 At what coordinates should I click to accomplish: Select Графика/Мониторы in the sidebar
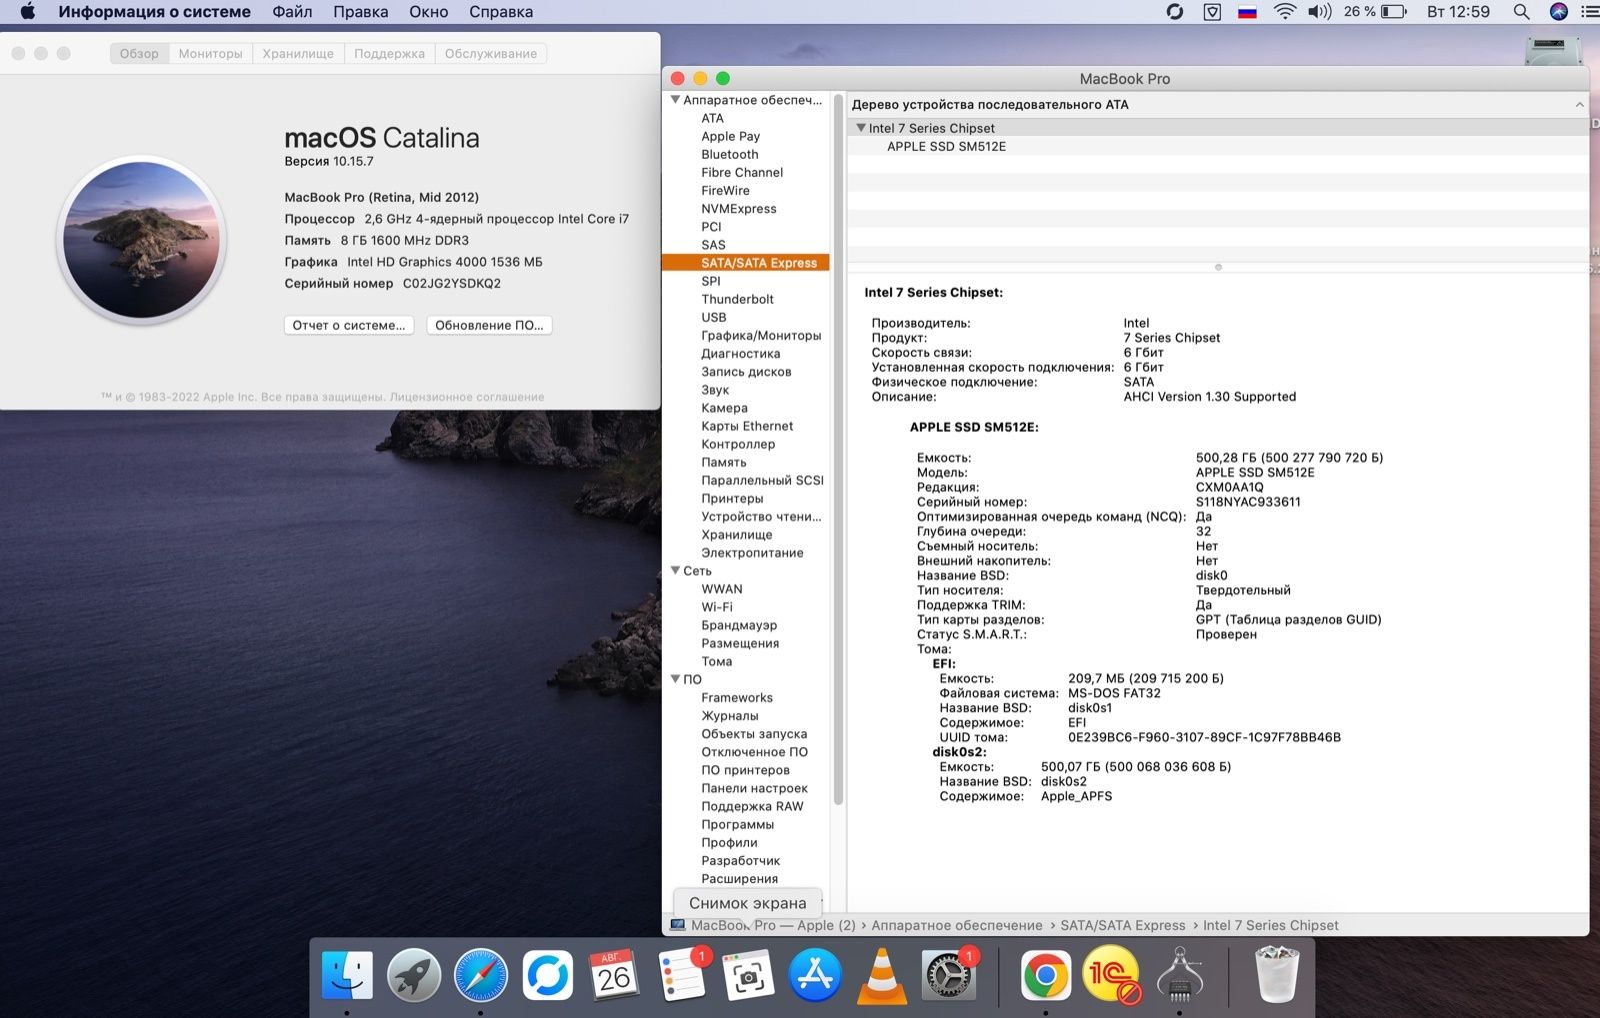coord(761,335)
